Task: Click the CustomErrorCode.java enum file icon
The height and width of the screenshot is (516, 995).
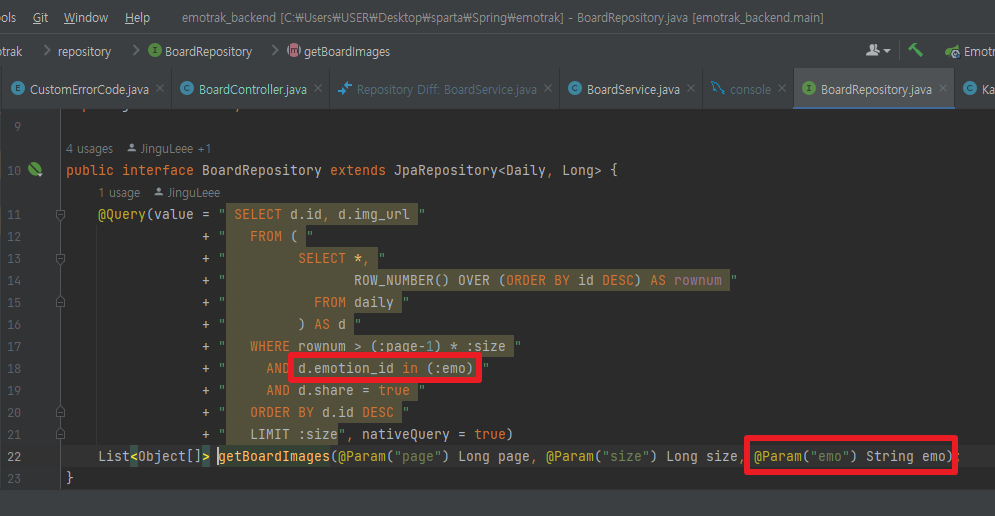Action: point(18,88)
